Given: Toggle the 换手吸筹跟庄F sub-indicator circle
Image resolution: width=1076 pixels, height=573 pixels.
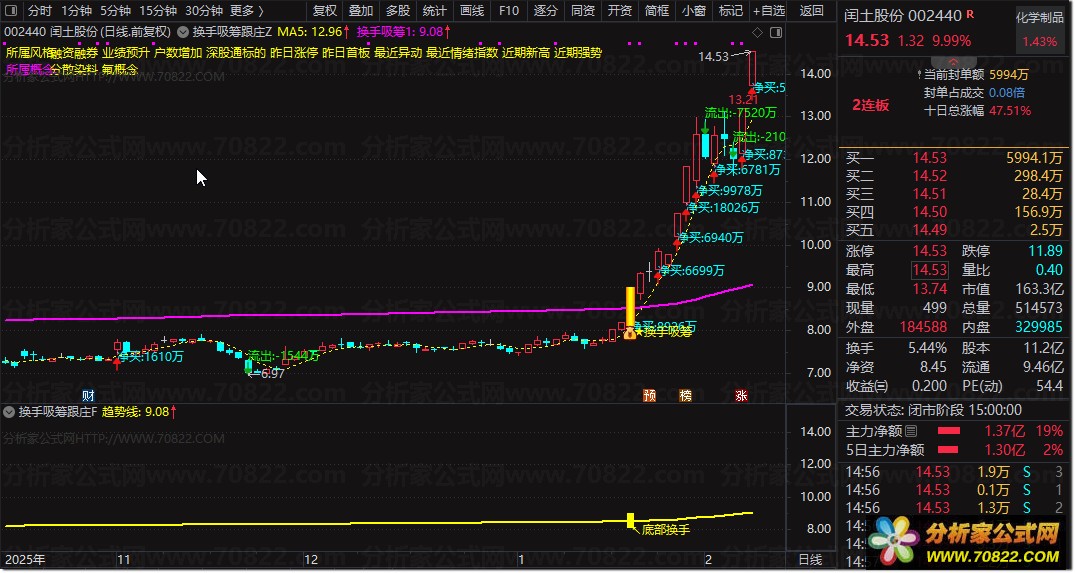Looking at the screenshot, I should click(x=10, y=412).
